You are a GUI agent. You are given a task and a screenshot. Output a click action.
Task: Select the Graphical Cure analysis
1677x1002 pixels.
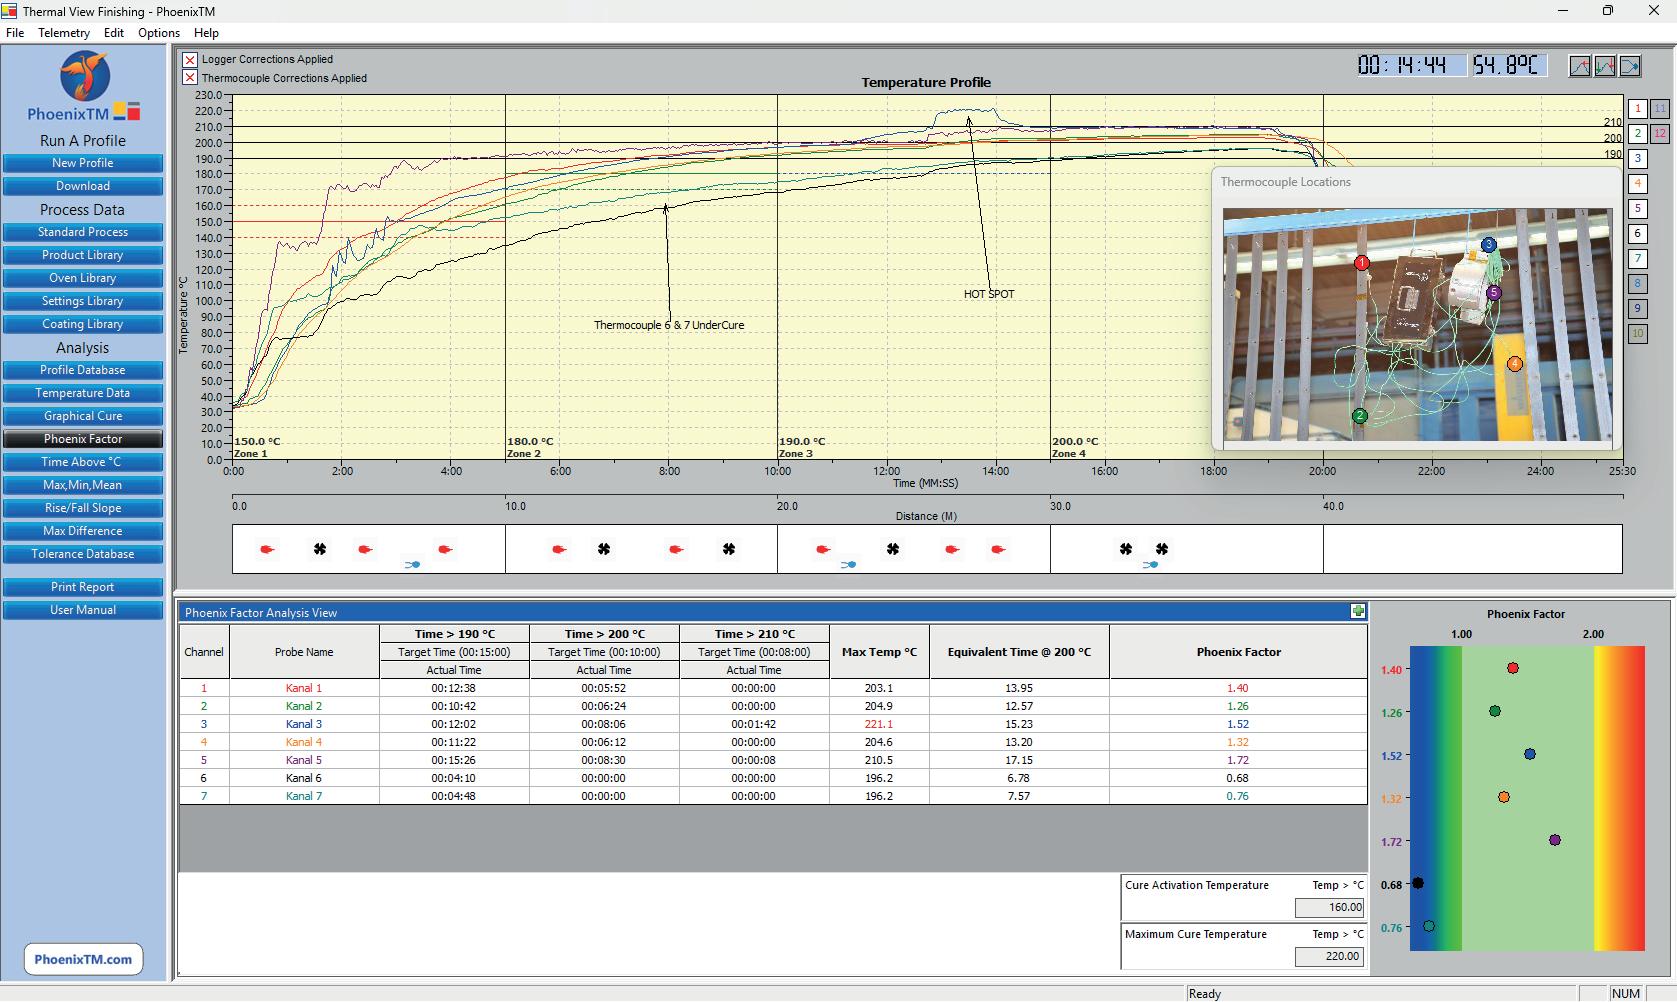[x=83, y=416]
